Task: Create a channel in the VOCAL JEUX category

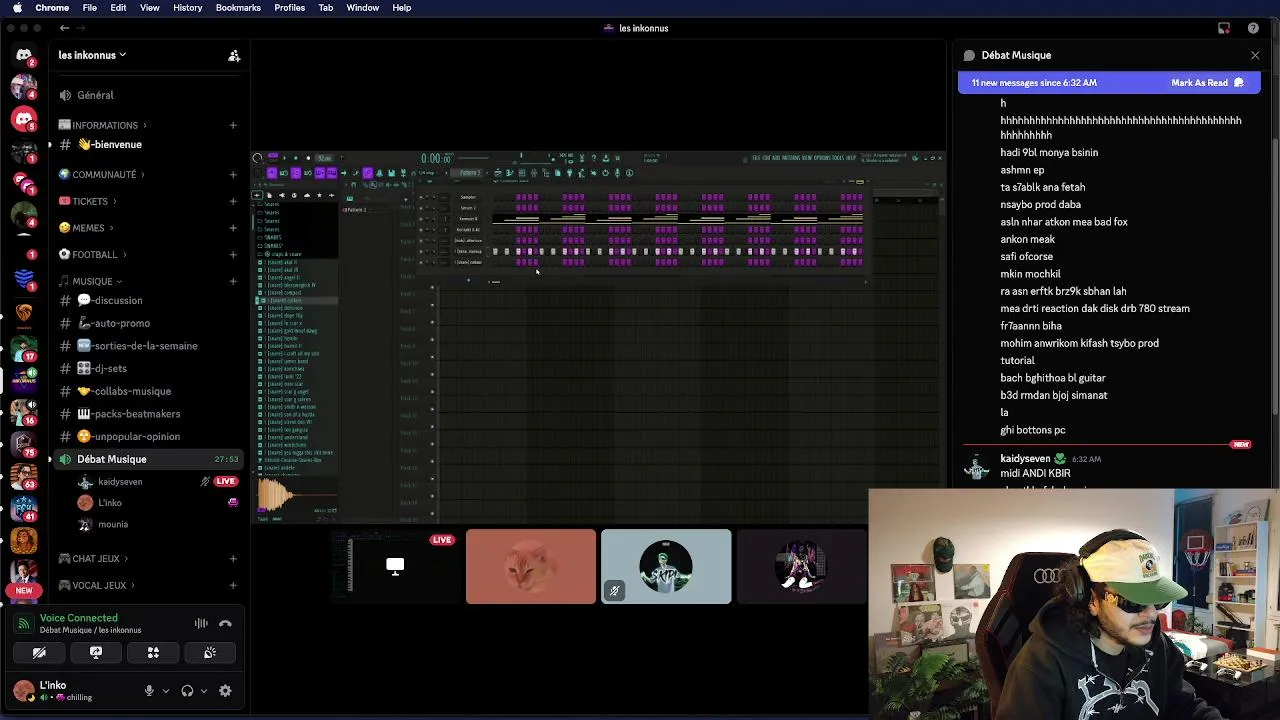Action: pos(233,585)
